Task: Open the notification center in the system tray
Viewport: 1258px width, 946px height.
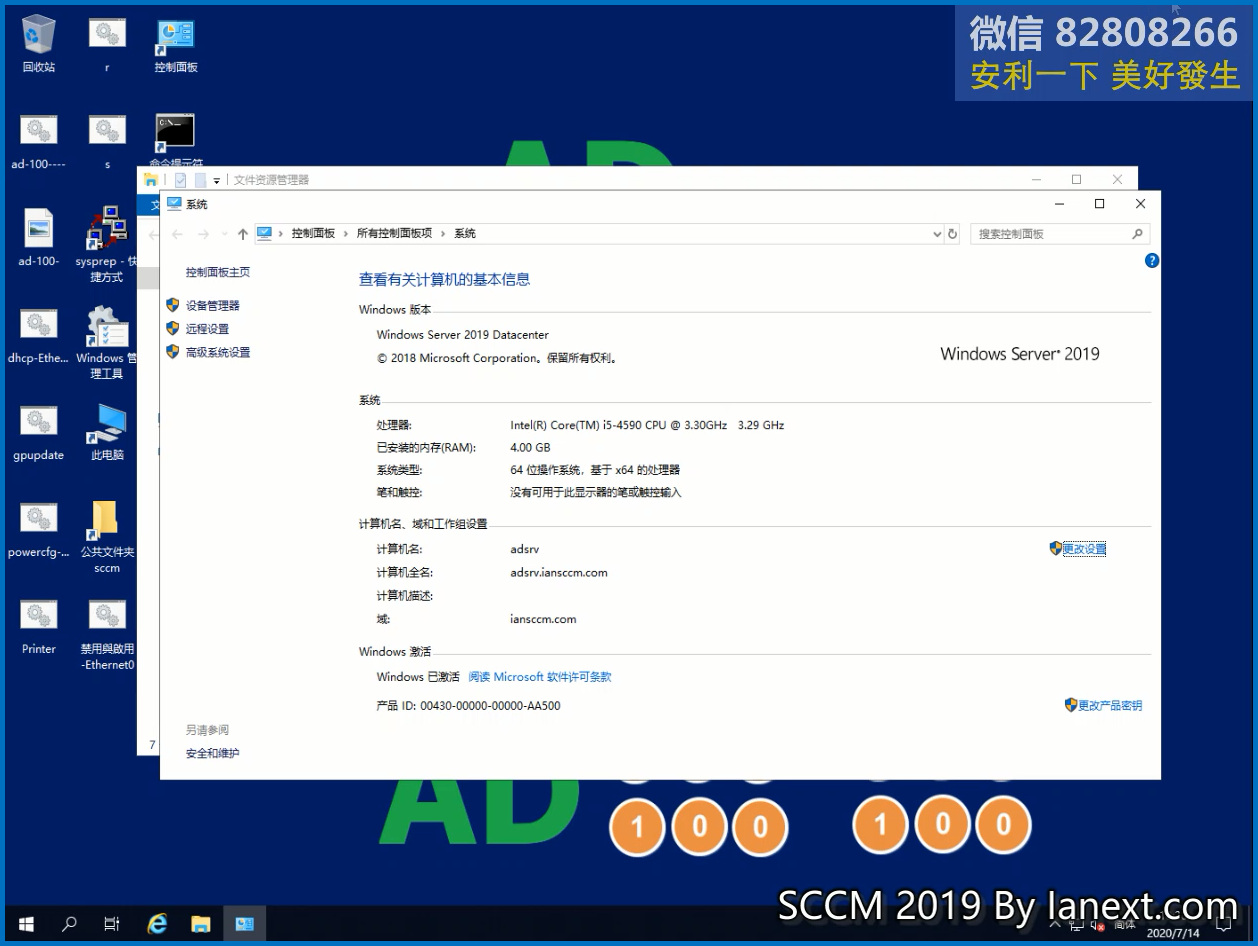Action: pos(1222,924)
